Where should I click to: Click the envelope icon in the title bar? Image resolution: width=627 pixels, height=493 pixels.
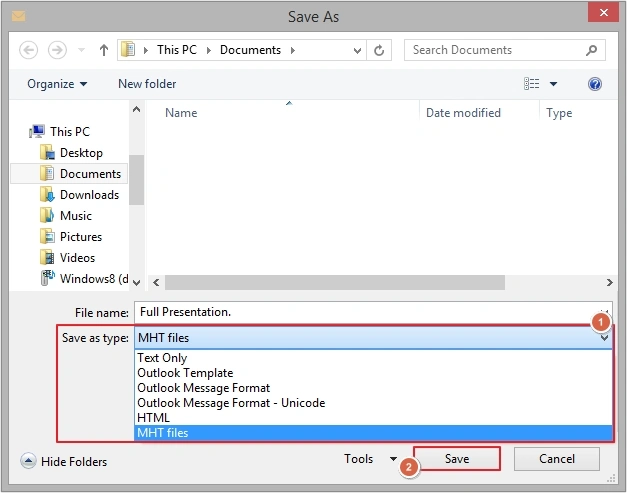click(x=18, y=16)
